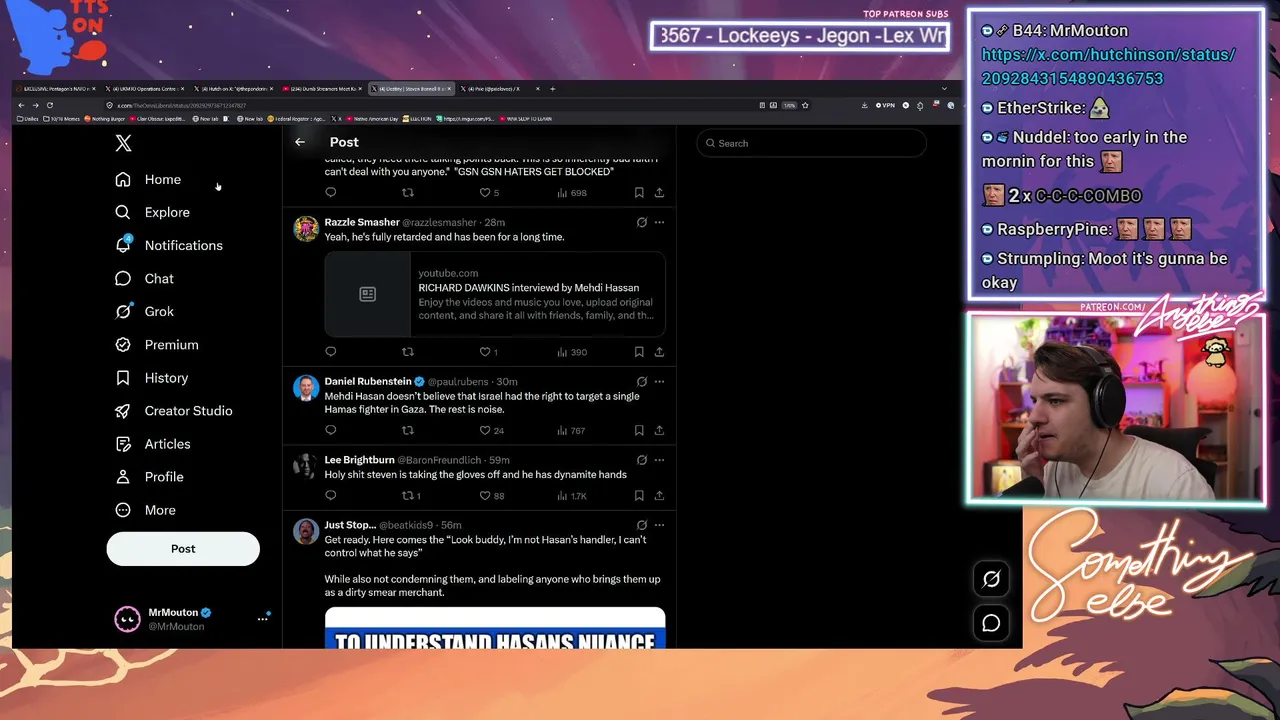Bookmark Daniel Rubenstein's post
The height and width of the screenshot is (720, 1280).
coord(639,431)
